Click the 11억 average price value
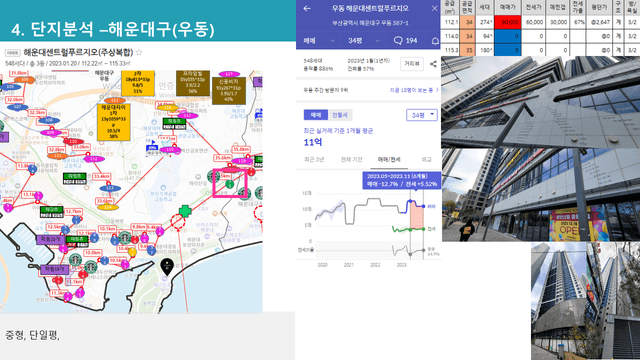Screen dimensions: 640x360 [313, 142]
